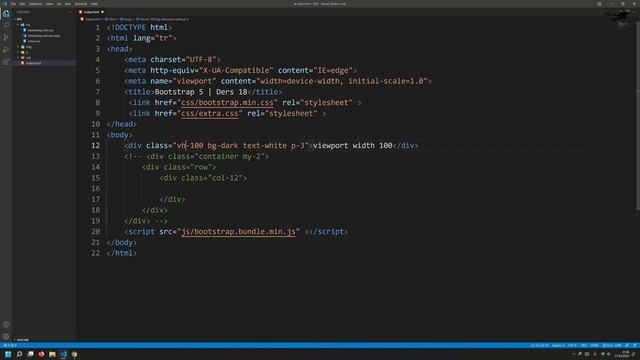Open the View menu
The width and height of the screenshot is (640, 360).
pos(49,4)
